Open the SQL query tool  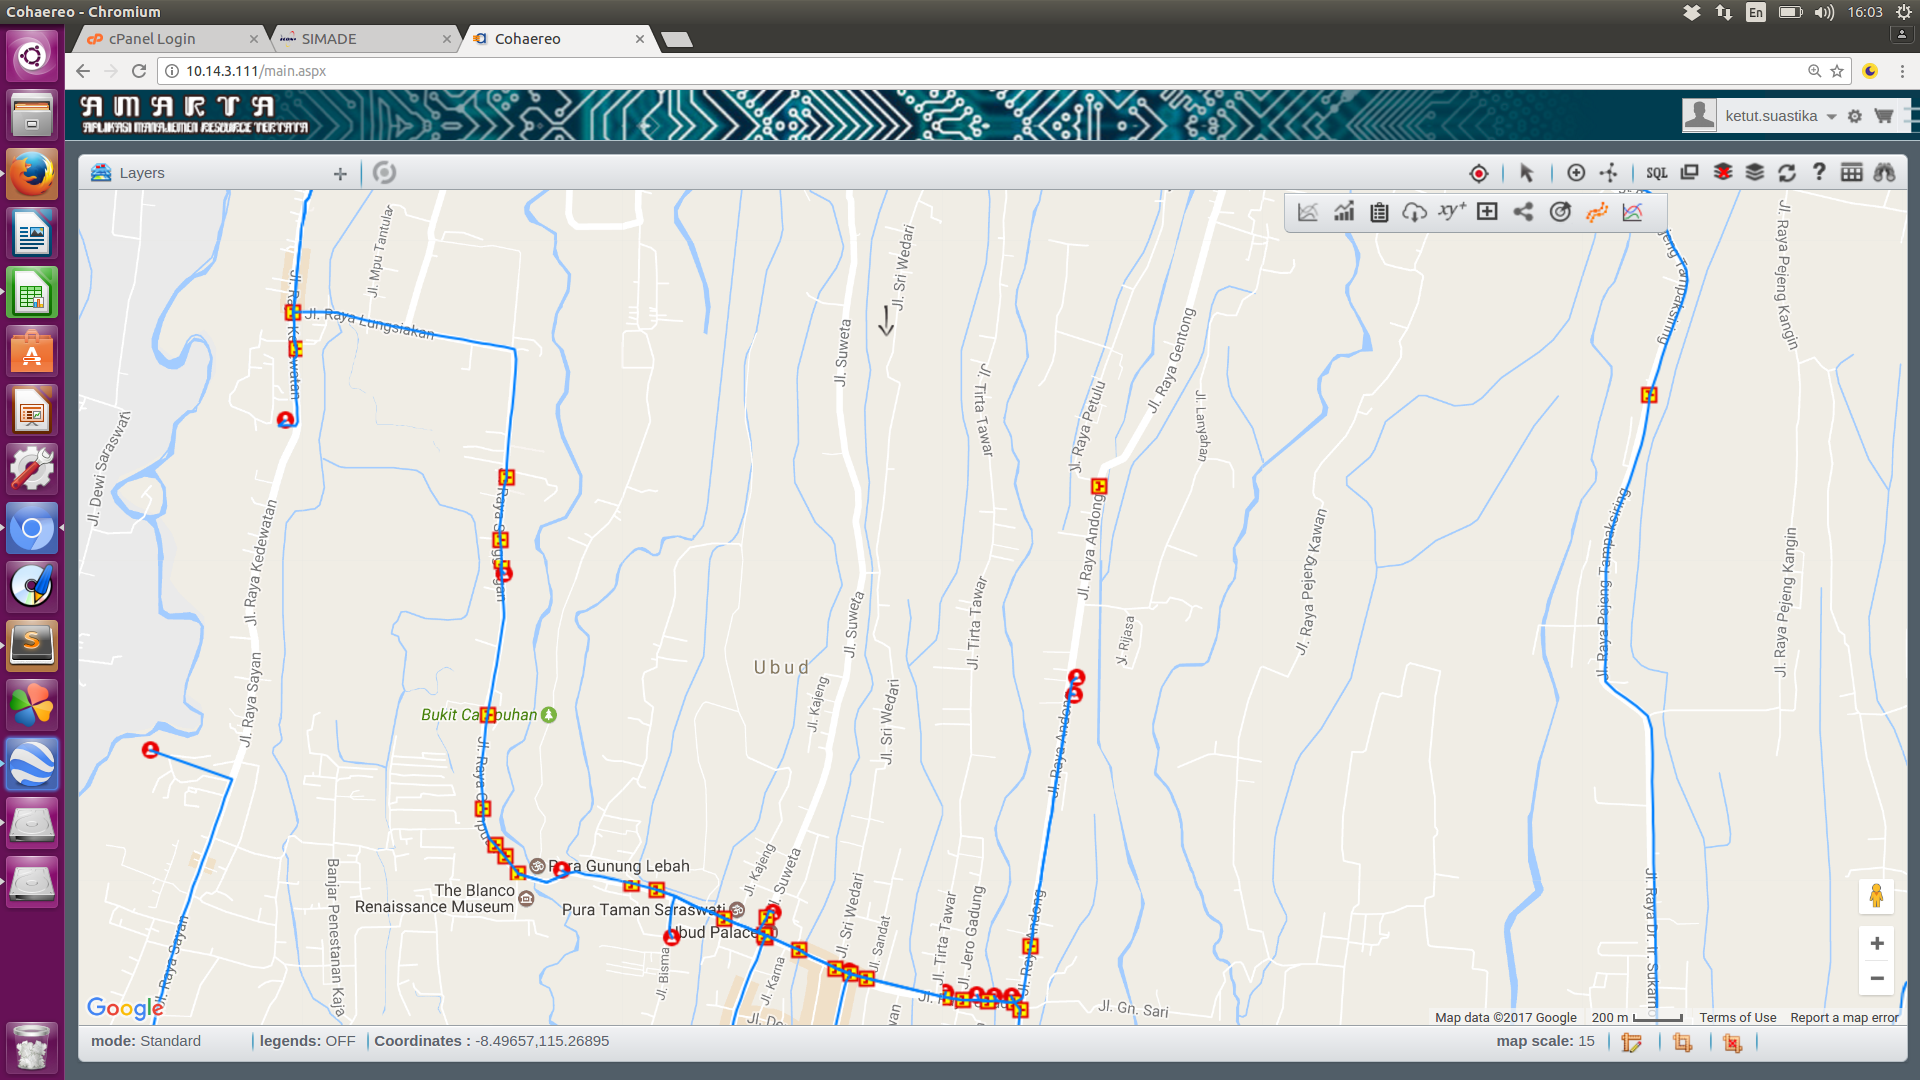(1656, 173)
